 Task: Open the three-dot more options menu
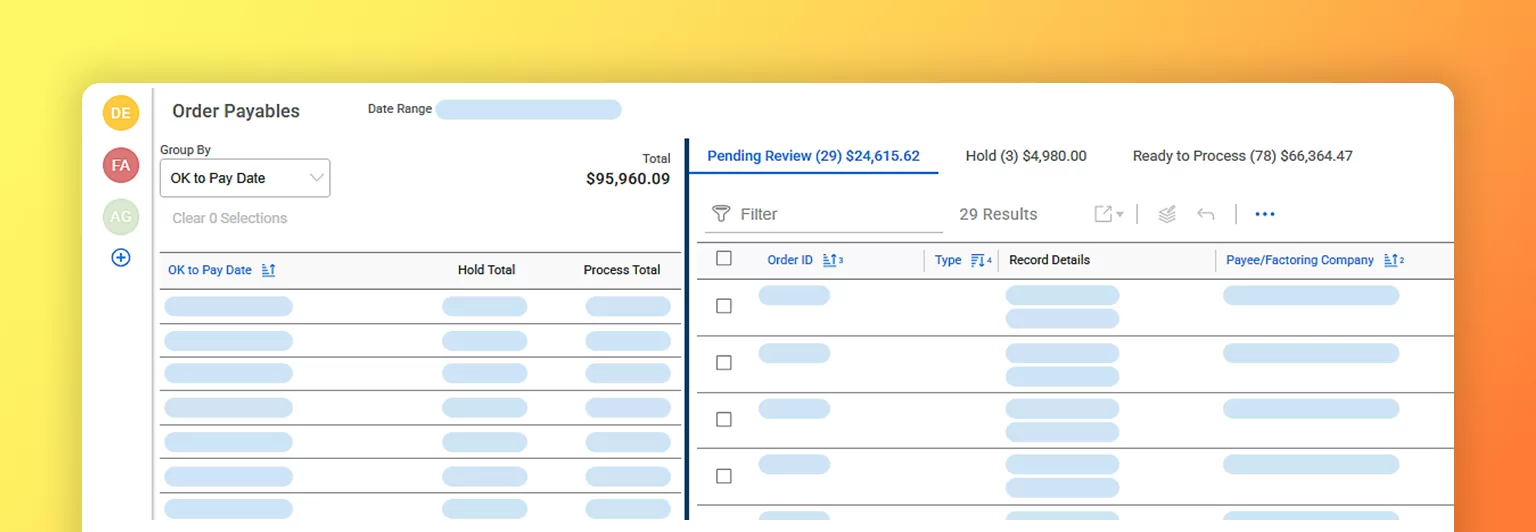(1265, 214)
